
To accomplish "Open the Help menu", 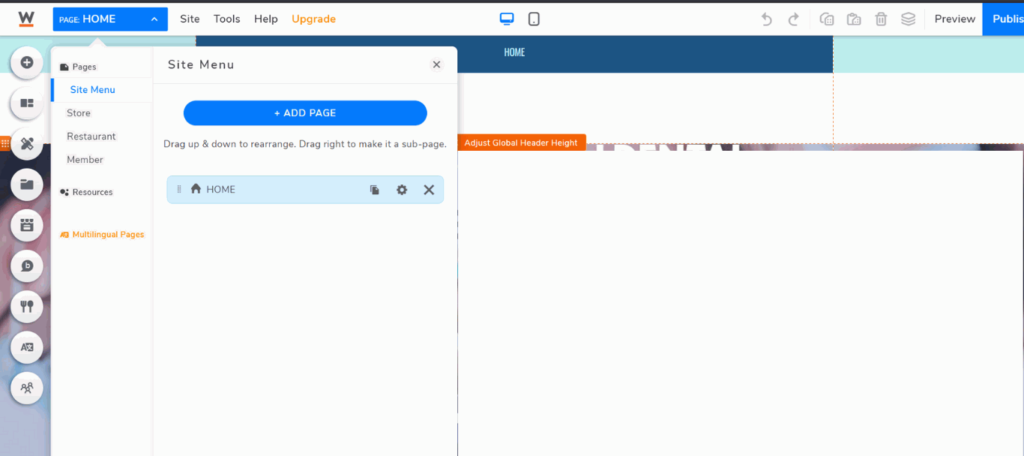I will (x=266, y=19).
